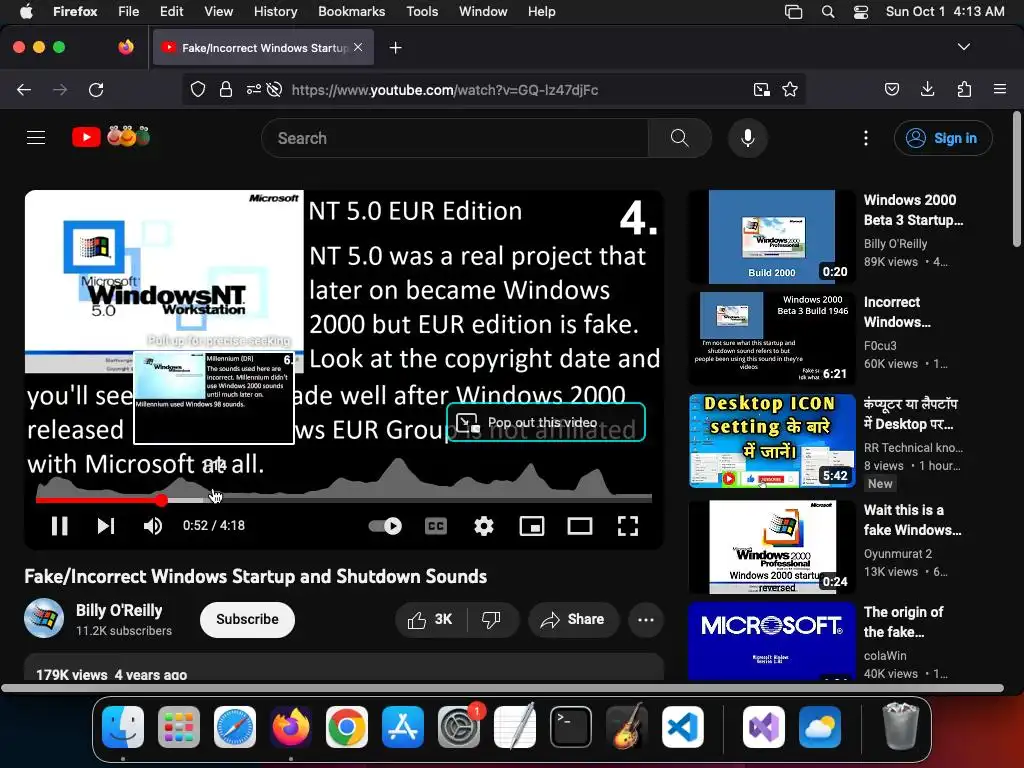Search with your voice microphone
Viewport: 1024px width, 768px height.
point(748,138)
